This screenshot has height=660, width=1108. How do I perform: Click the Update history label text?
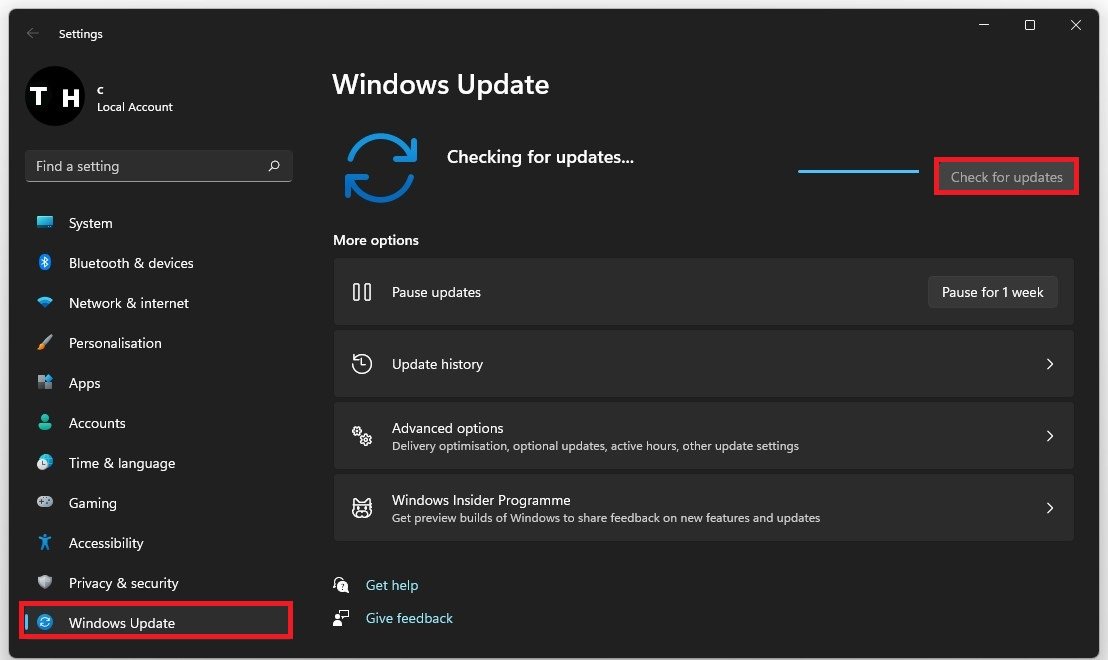437,364
